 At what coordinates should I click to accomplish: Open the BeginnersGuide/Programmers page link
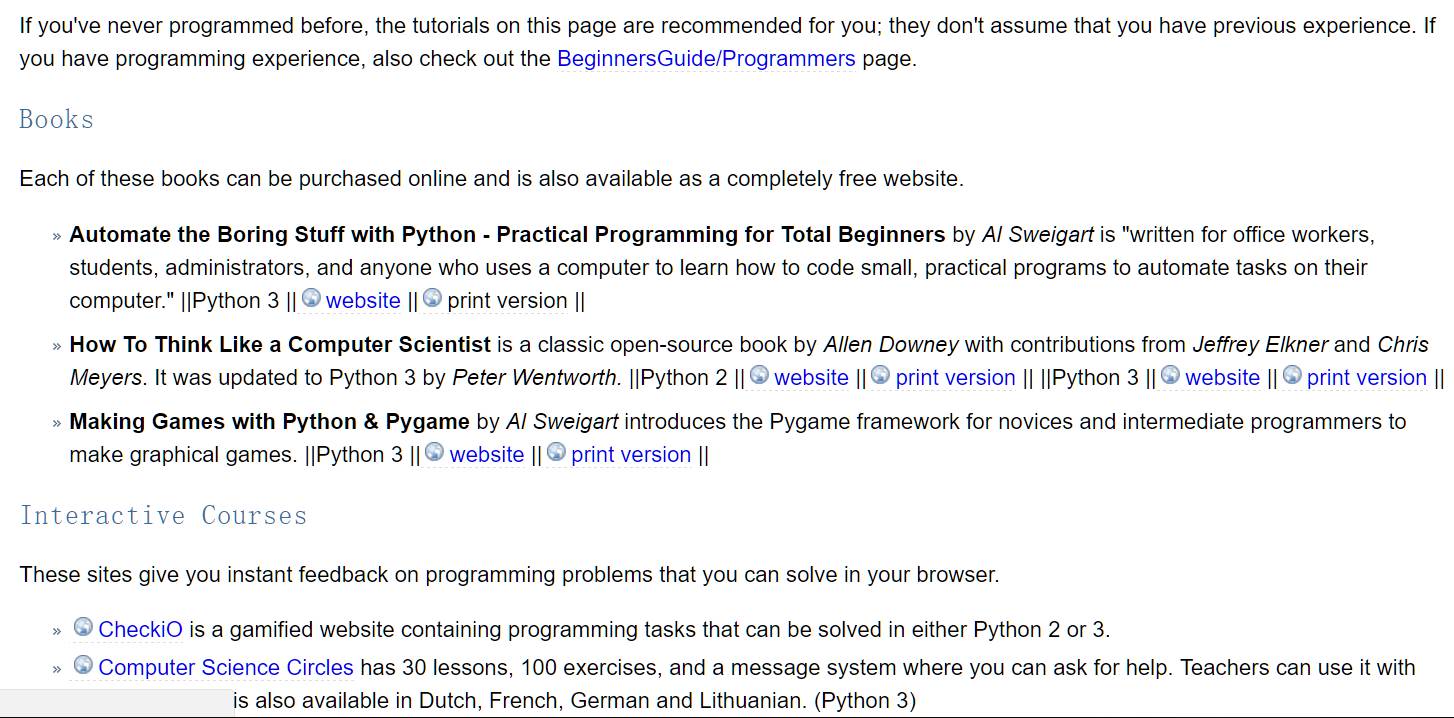706,58
